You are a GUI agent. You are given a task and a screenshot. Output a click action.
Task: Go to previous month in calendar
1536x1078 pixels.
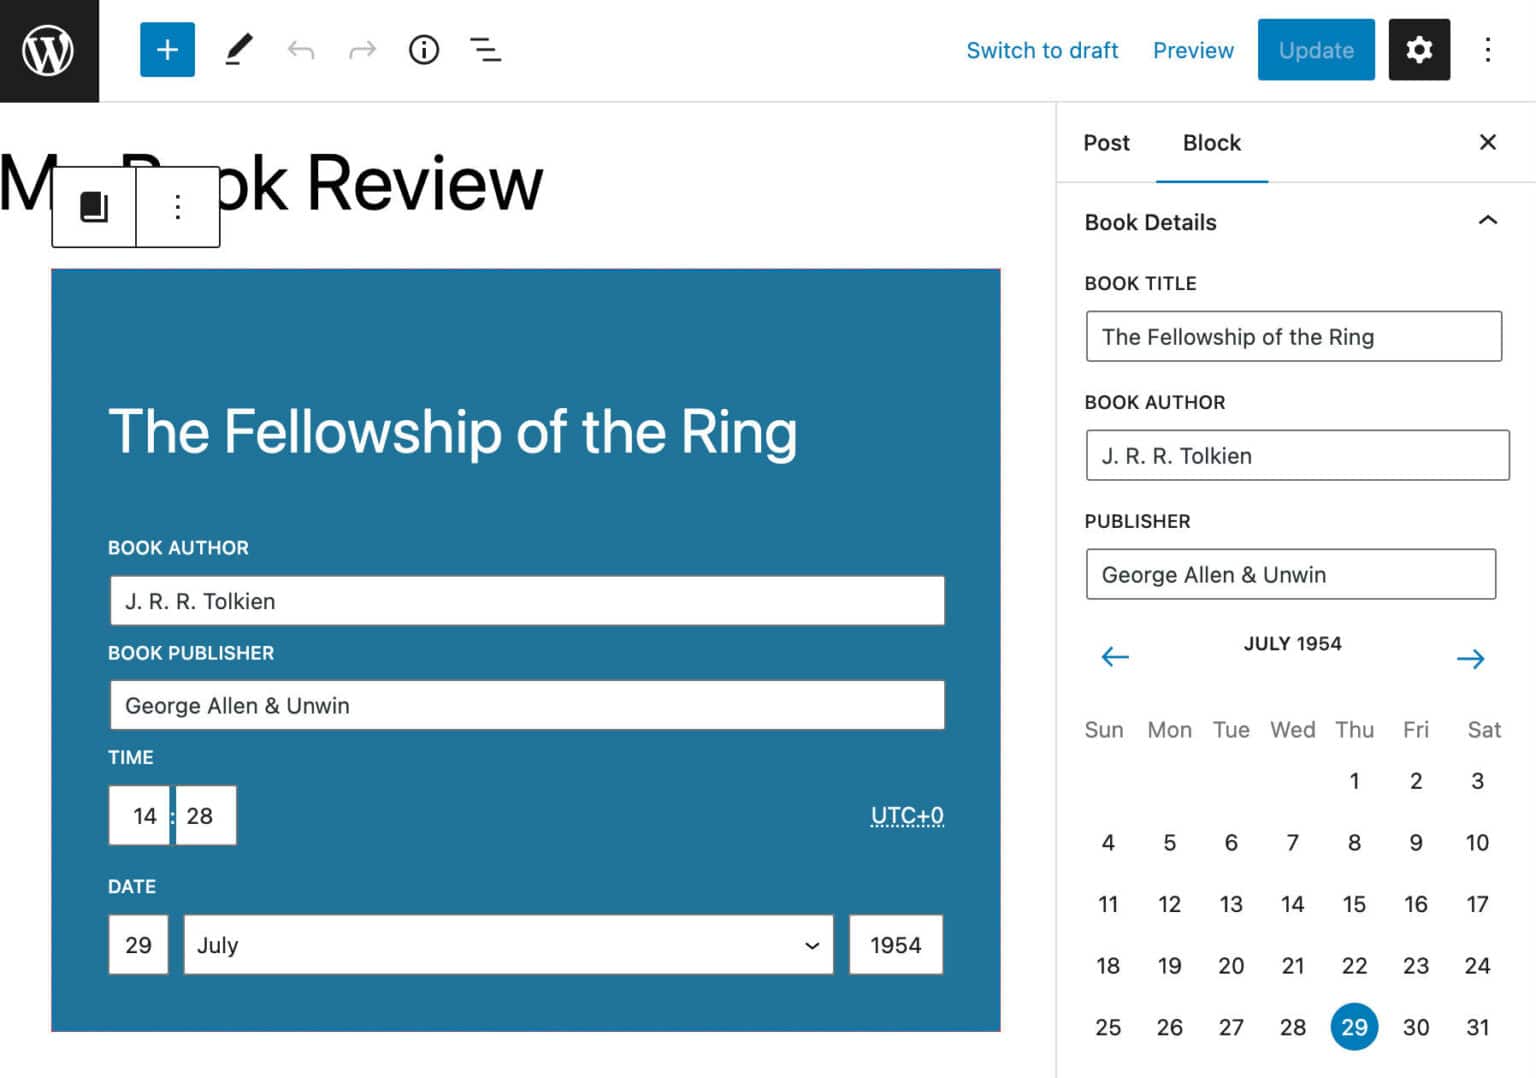click(1114, 657)
